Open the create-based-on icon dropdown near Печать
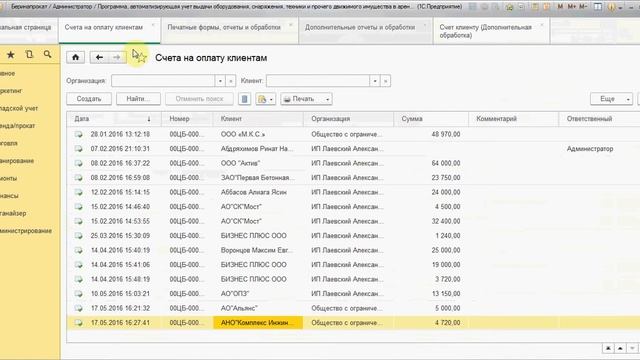The height and width of the screenshot is (360, 640). pyautogui.click(x=266, y=99)
